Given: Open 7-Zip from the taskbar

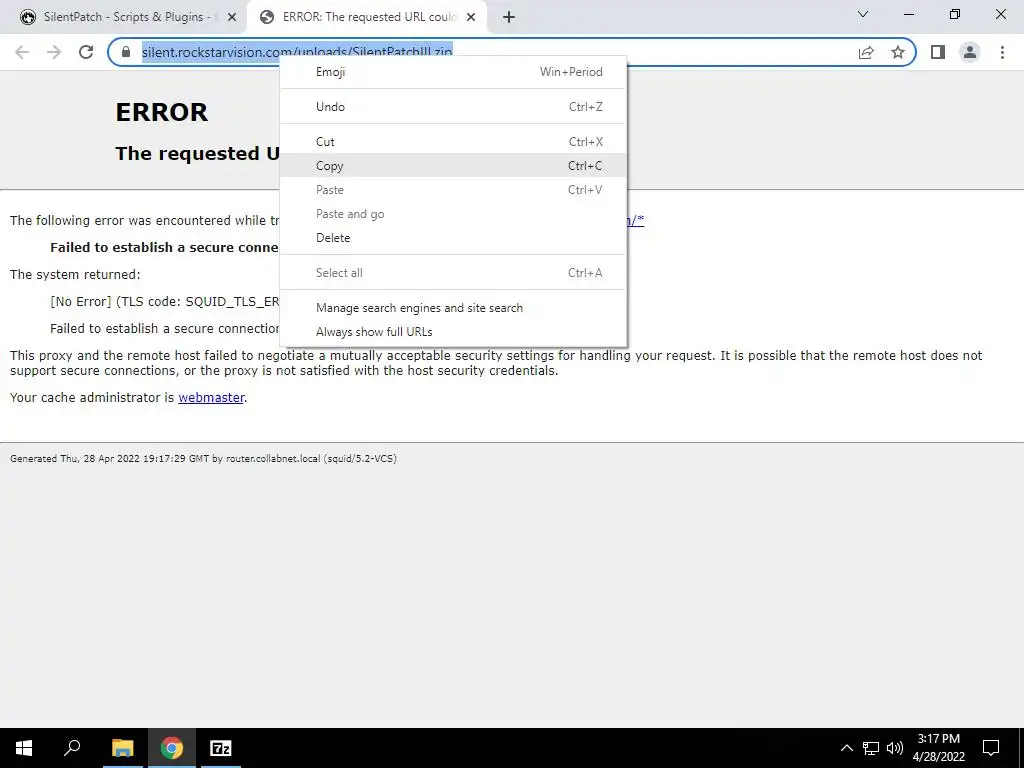Looking at the screenshot, I should (221, 748).
